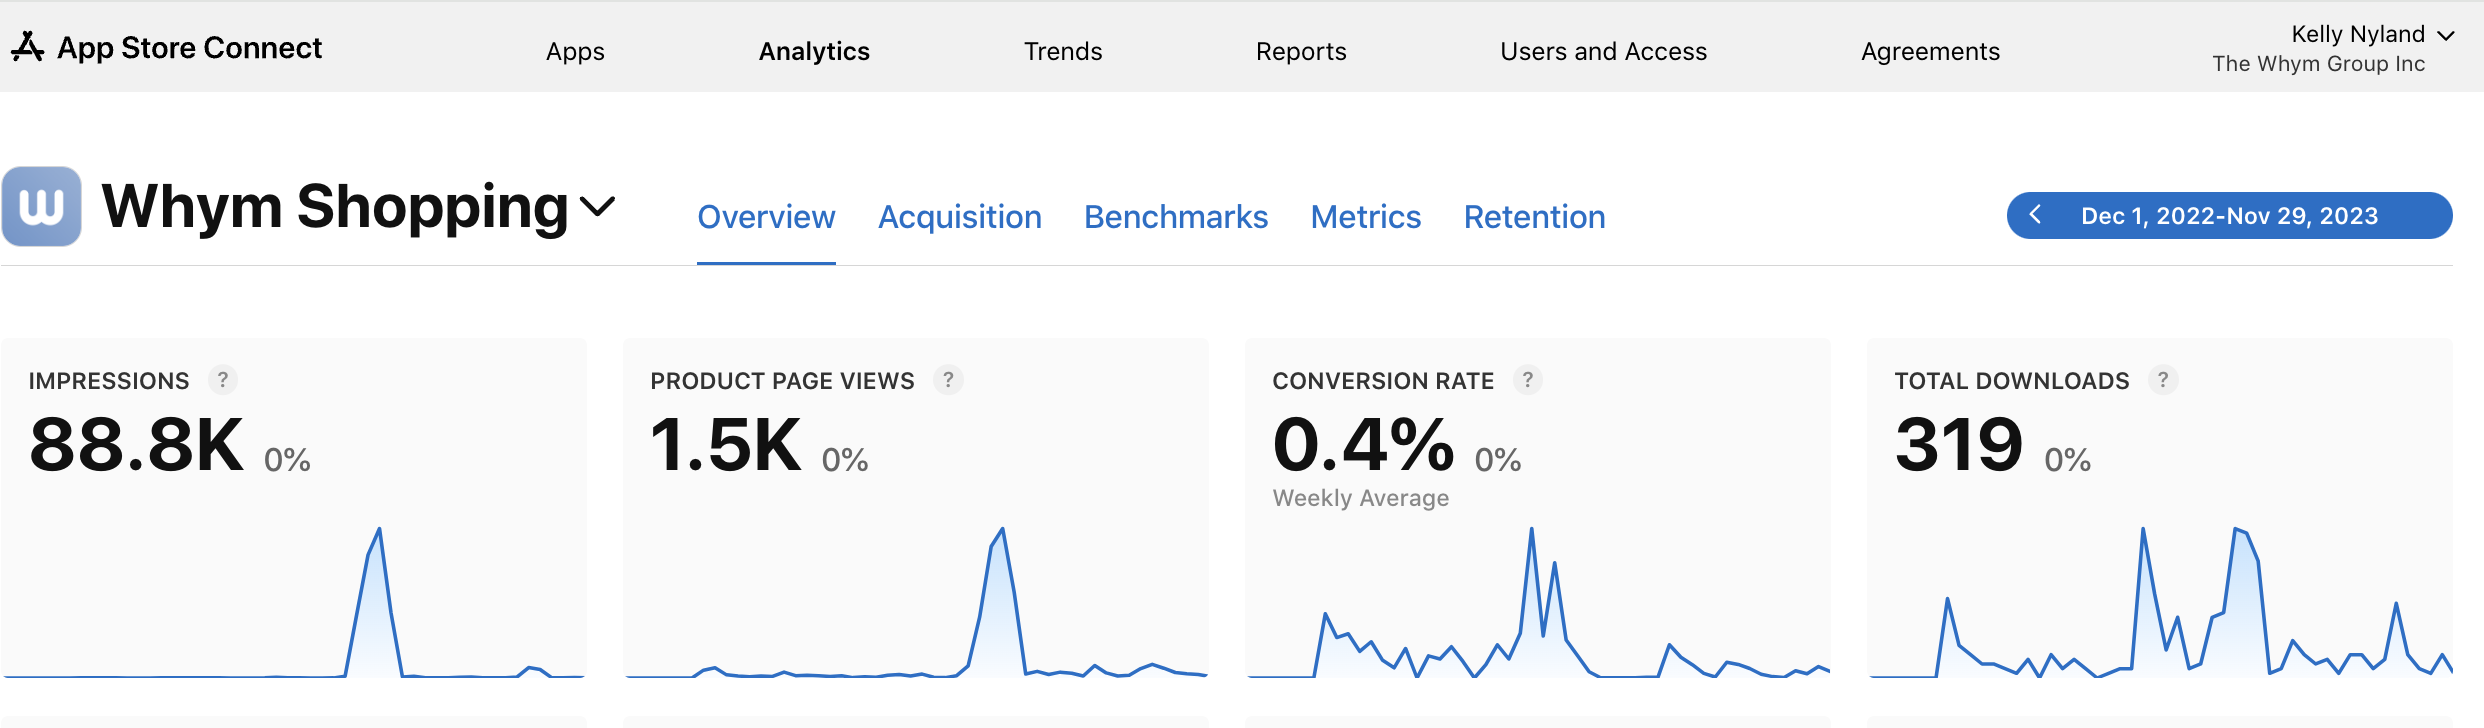Image resolution: width=2484 pixels, height=728 pixels.
Task: Click the Product Page Views help icon
Action: point(948,380)
